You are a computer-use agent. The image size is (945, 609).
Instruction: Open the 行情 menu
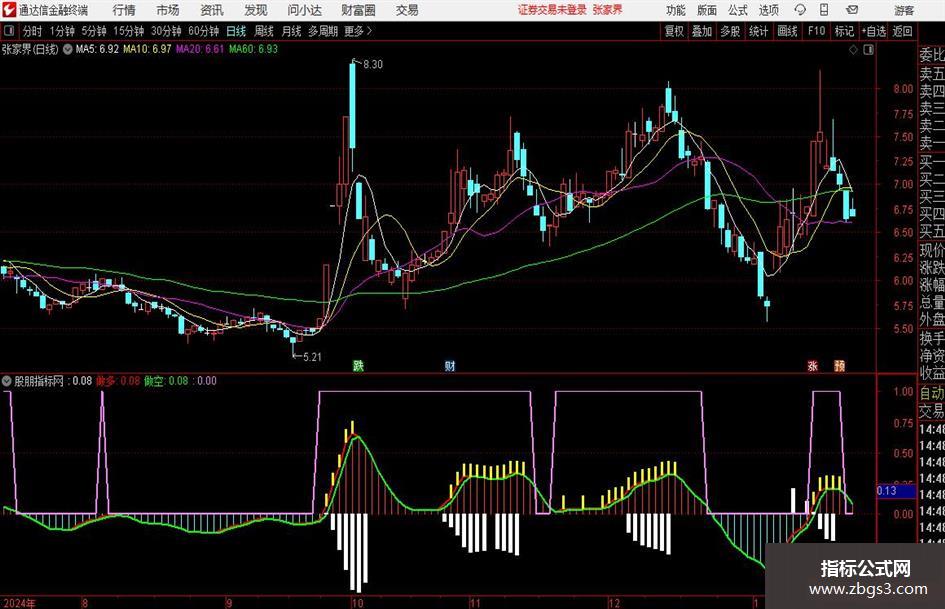[x=124, y=10]
